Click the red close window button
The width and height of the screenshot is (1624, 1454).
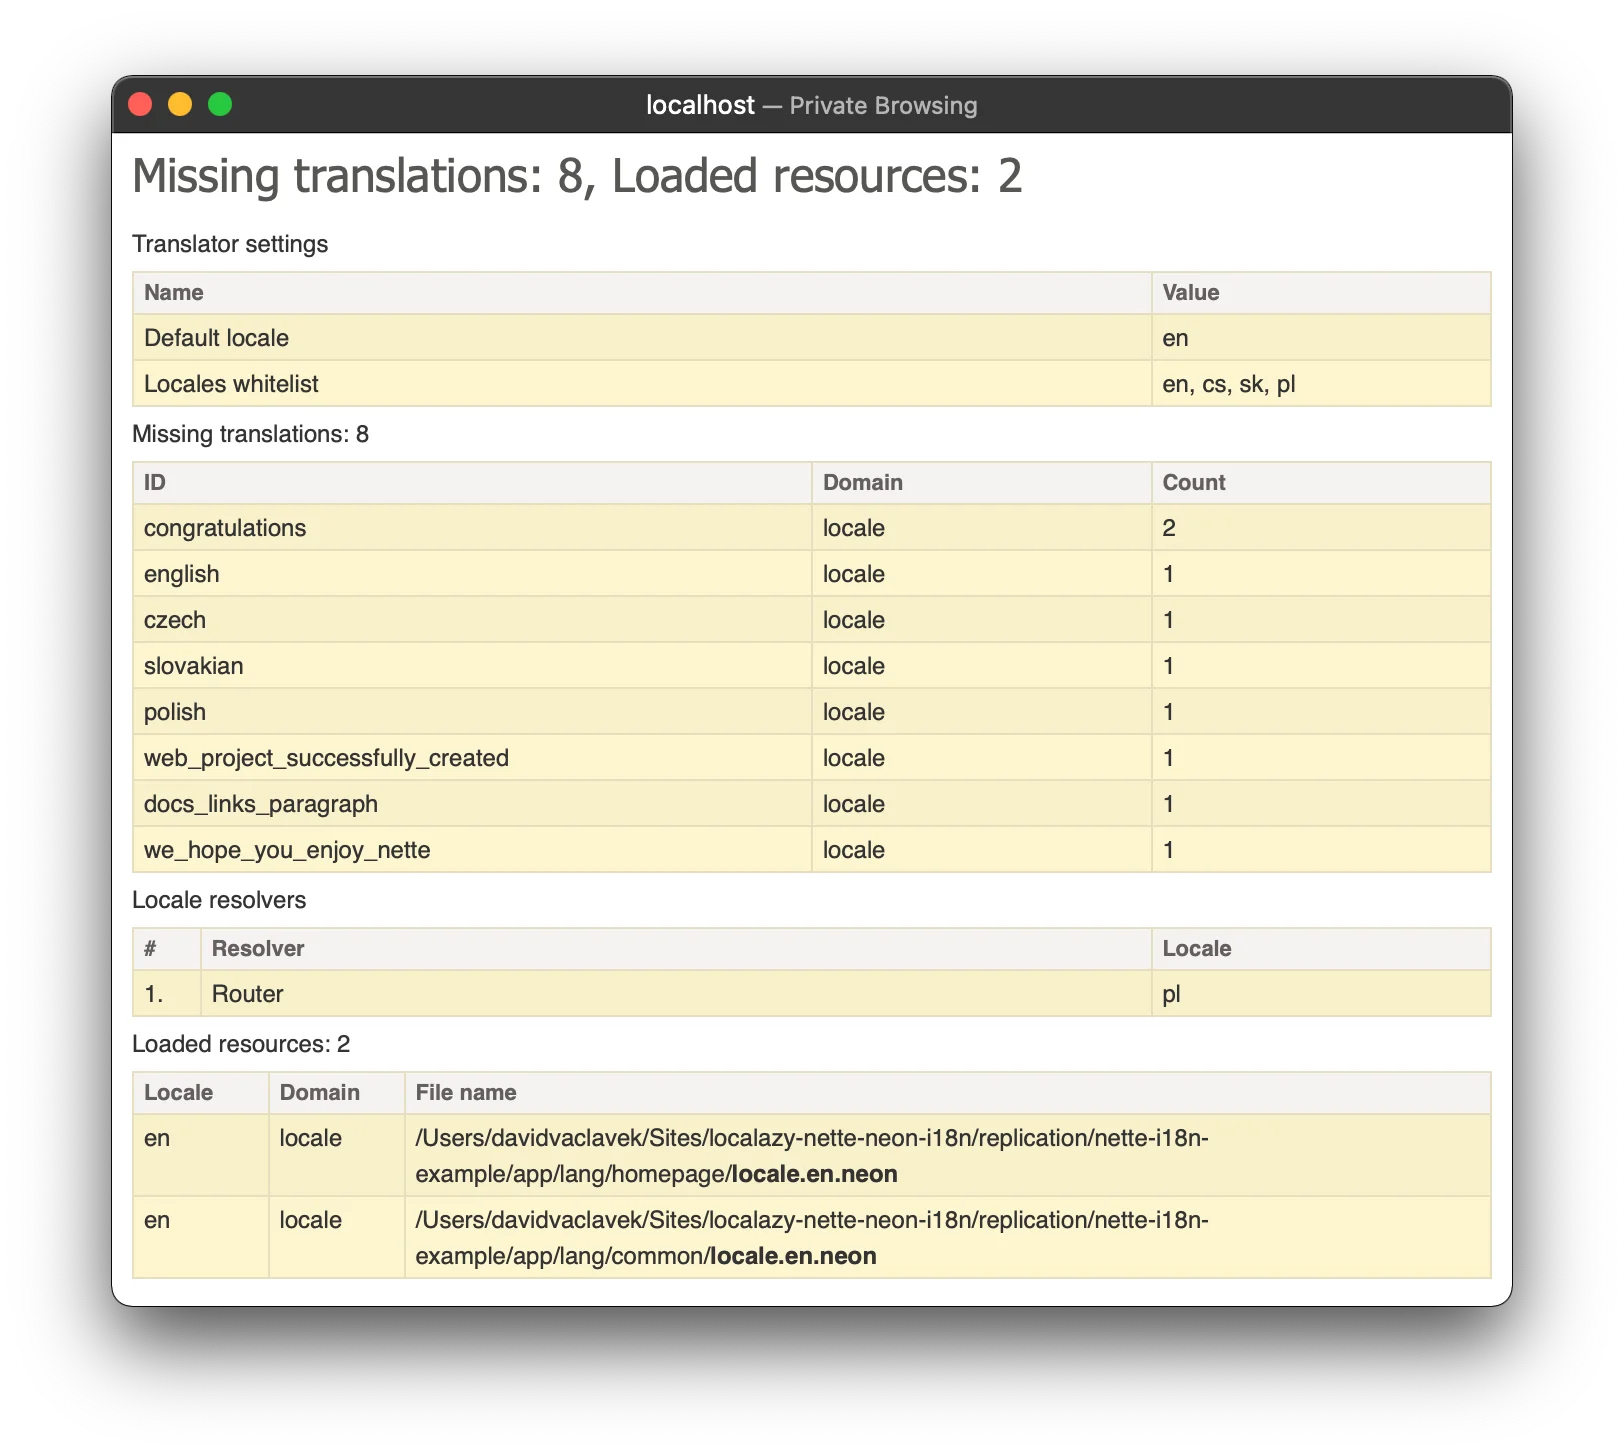[141, 105]
